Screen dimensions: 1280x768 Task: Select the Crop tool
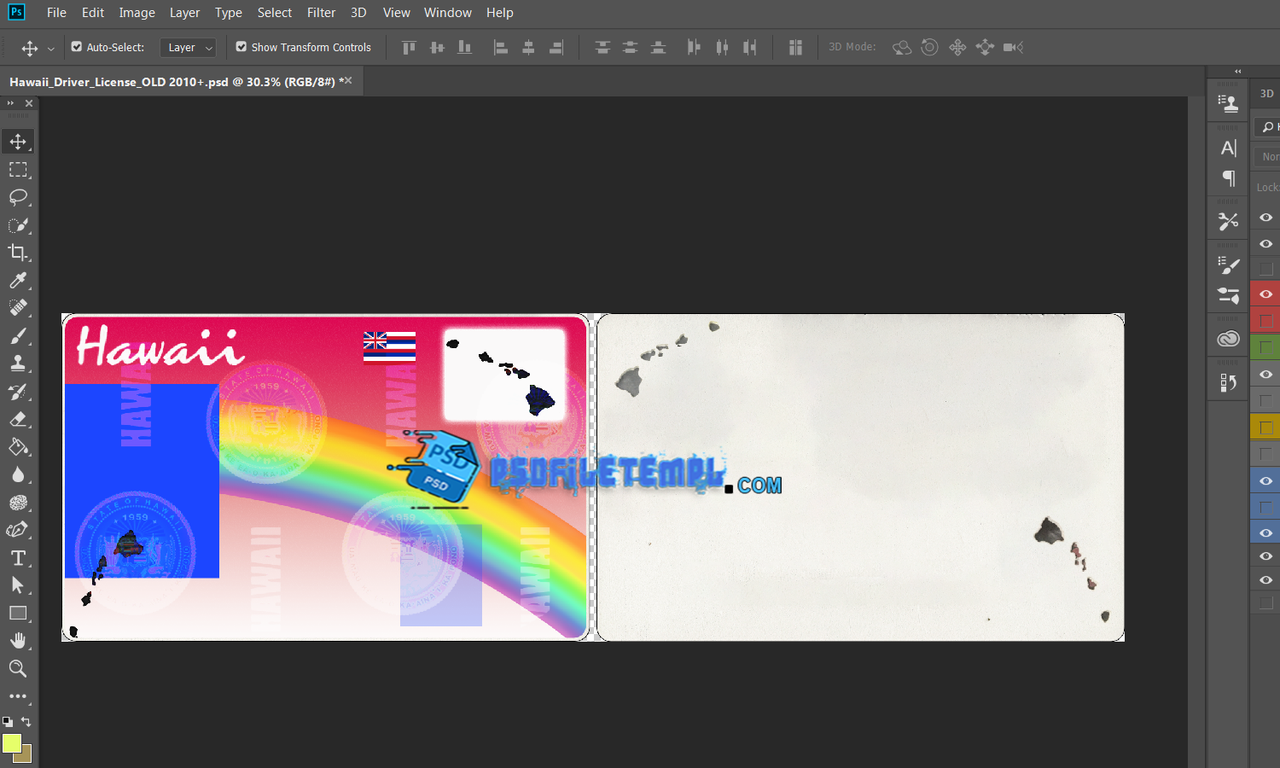[x=18, y=252]
